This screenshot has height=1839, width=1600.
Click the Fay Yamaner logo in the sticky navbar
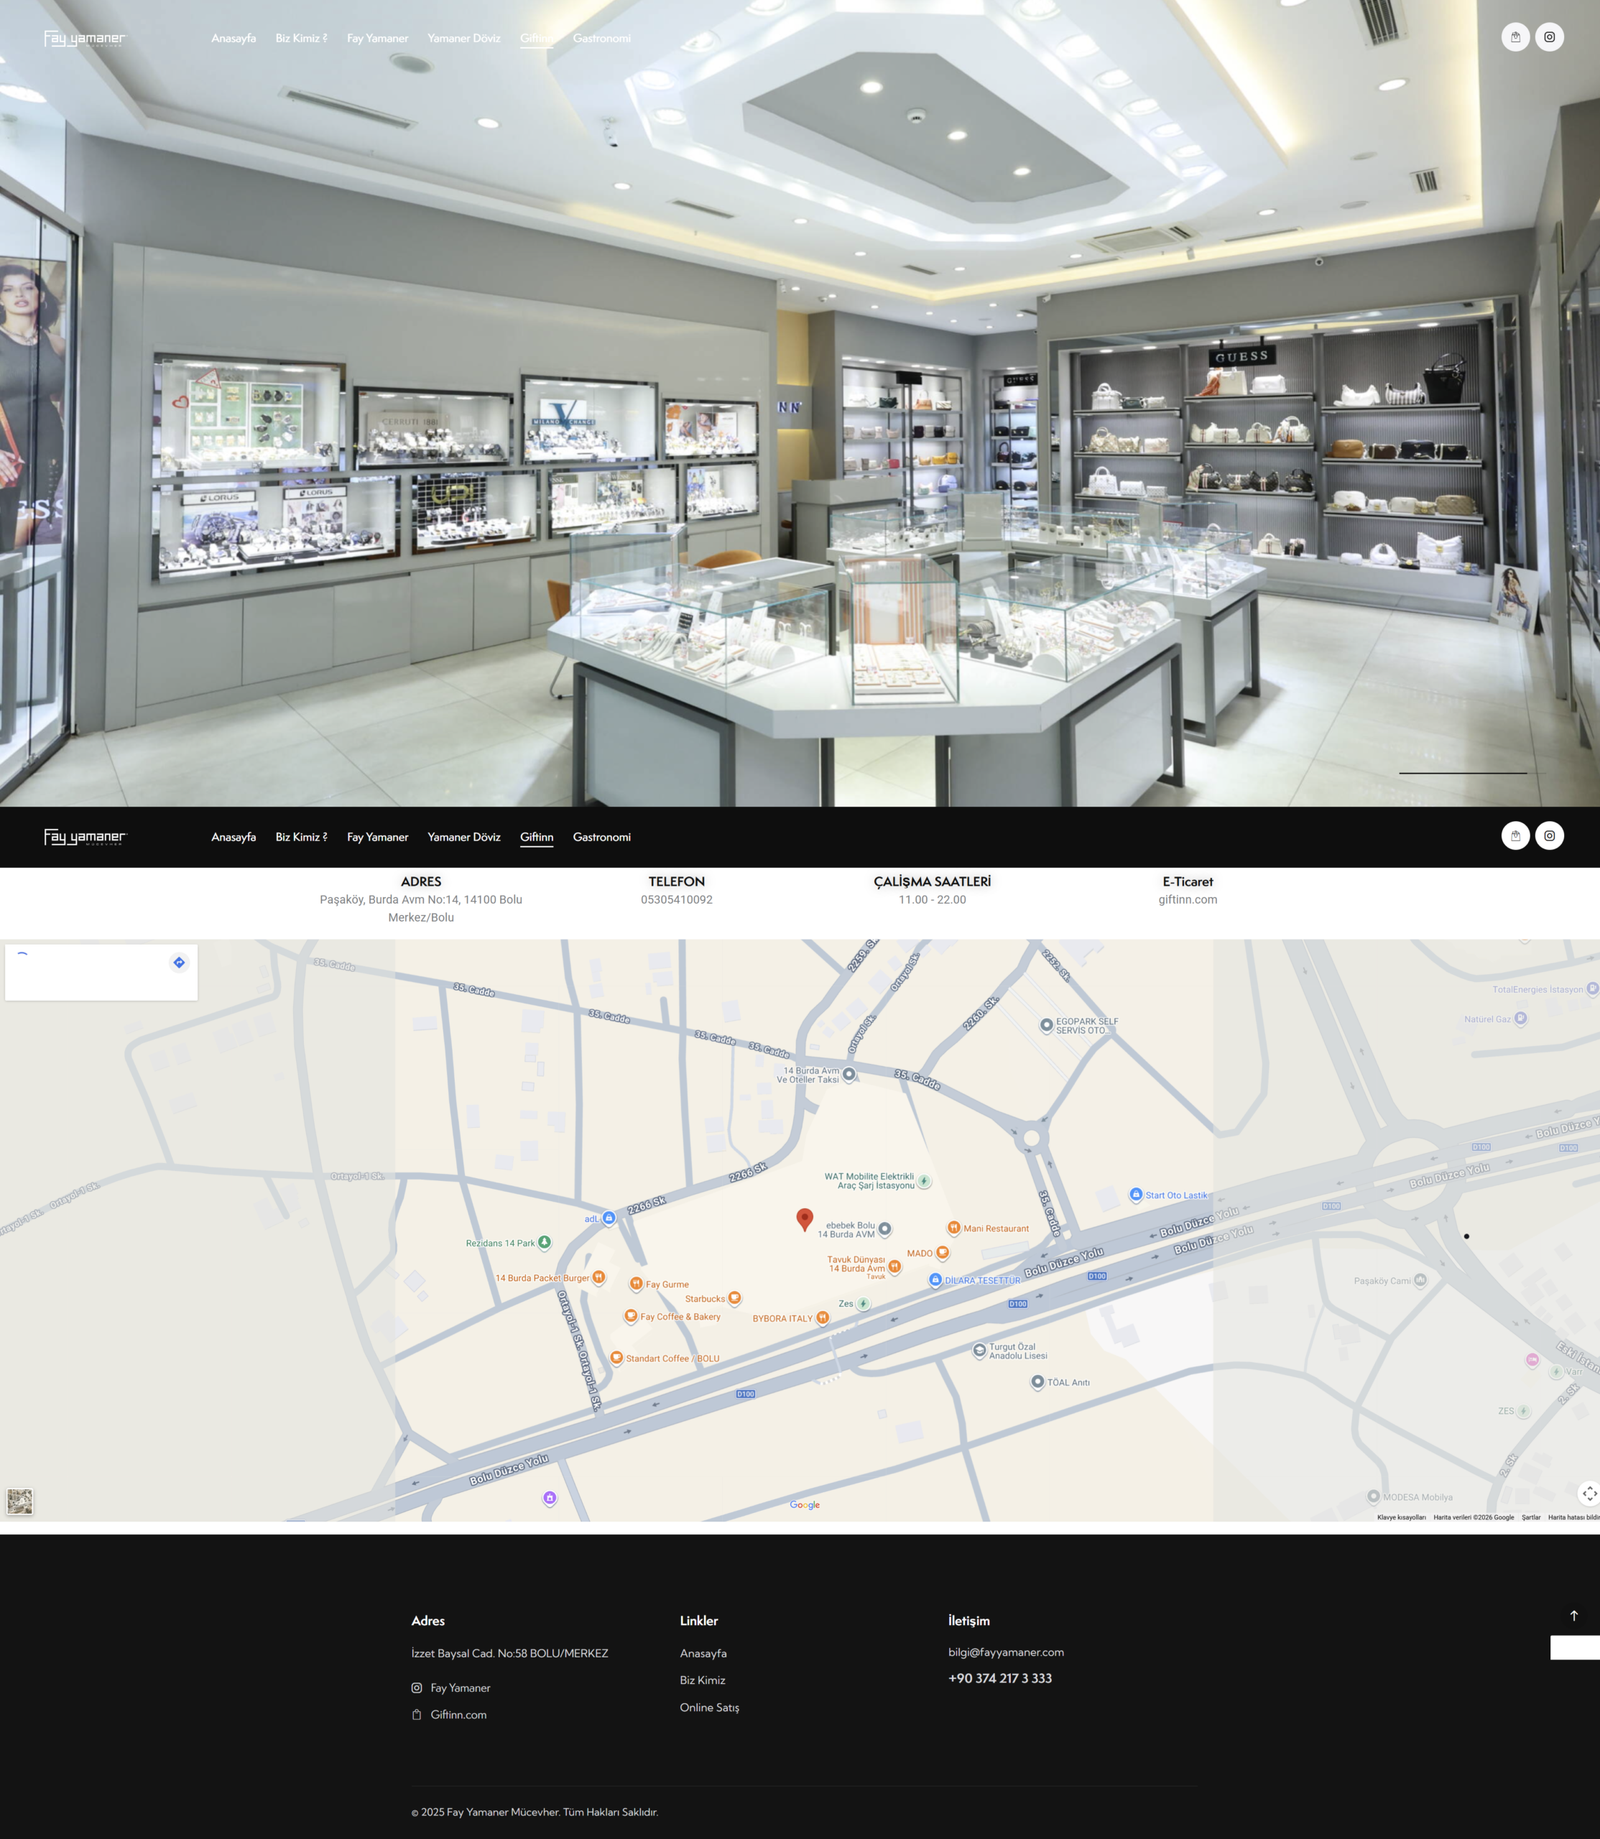point(85,837)
